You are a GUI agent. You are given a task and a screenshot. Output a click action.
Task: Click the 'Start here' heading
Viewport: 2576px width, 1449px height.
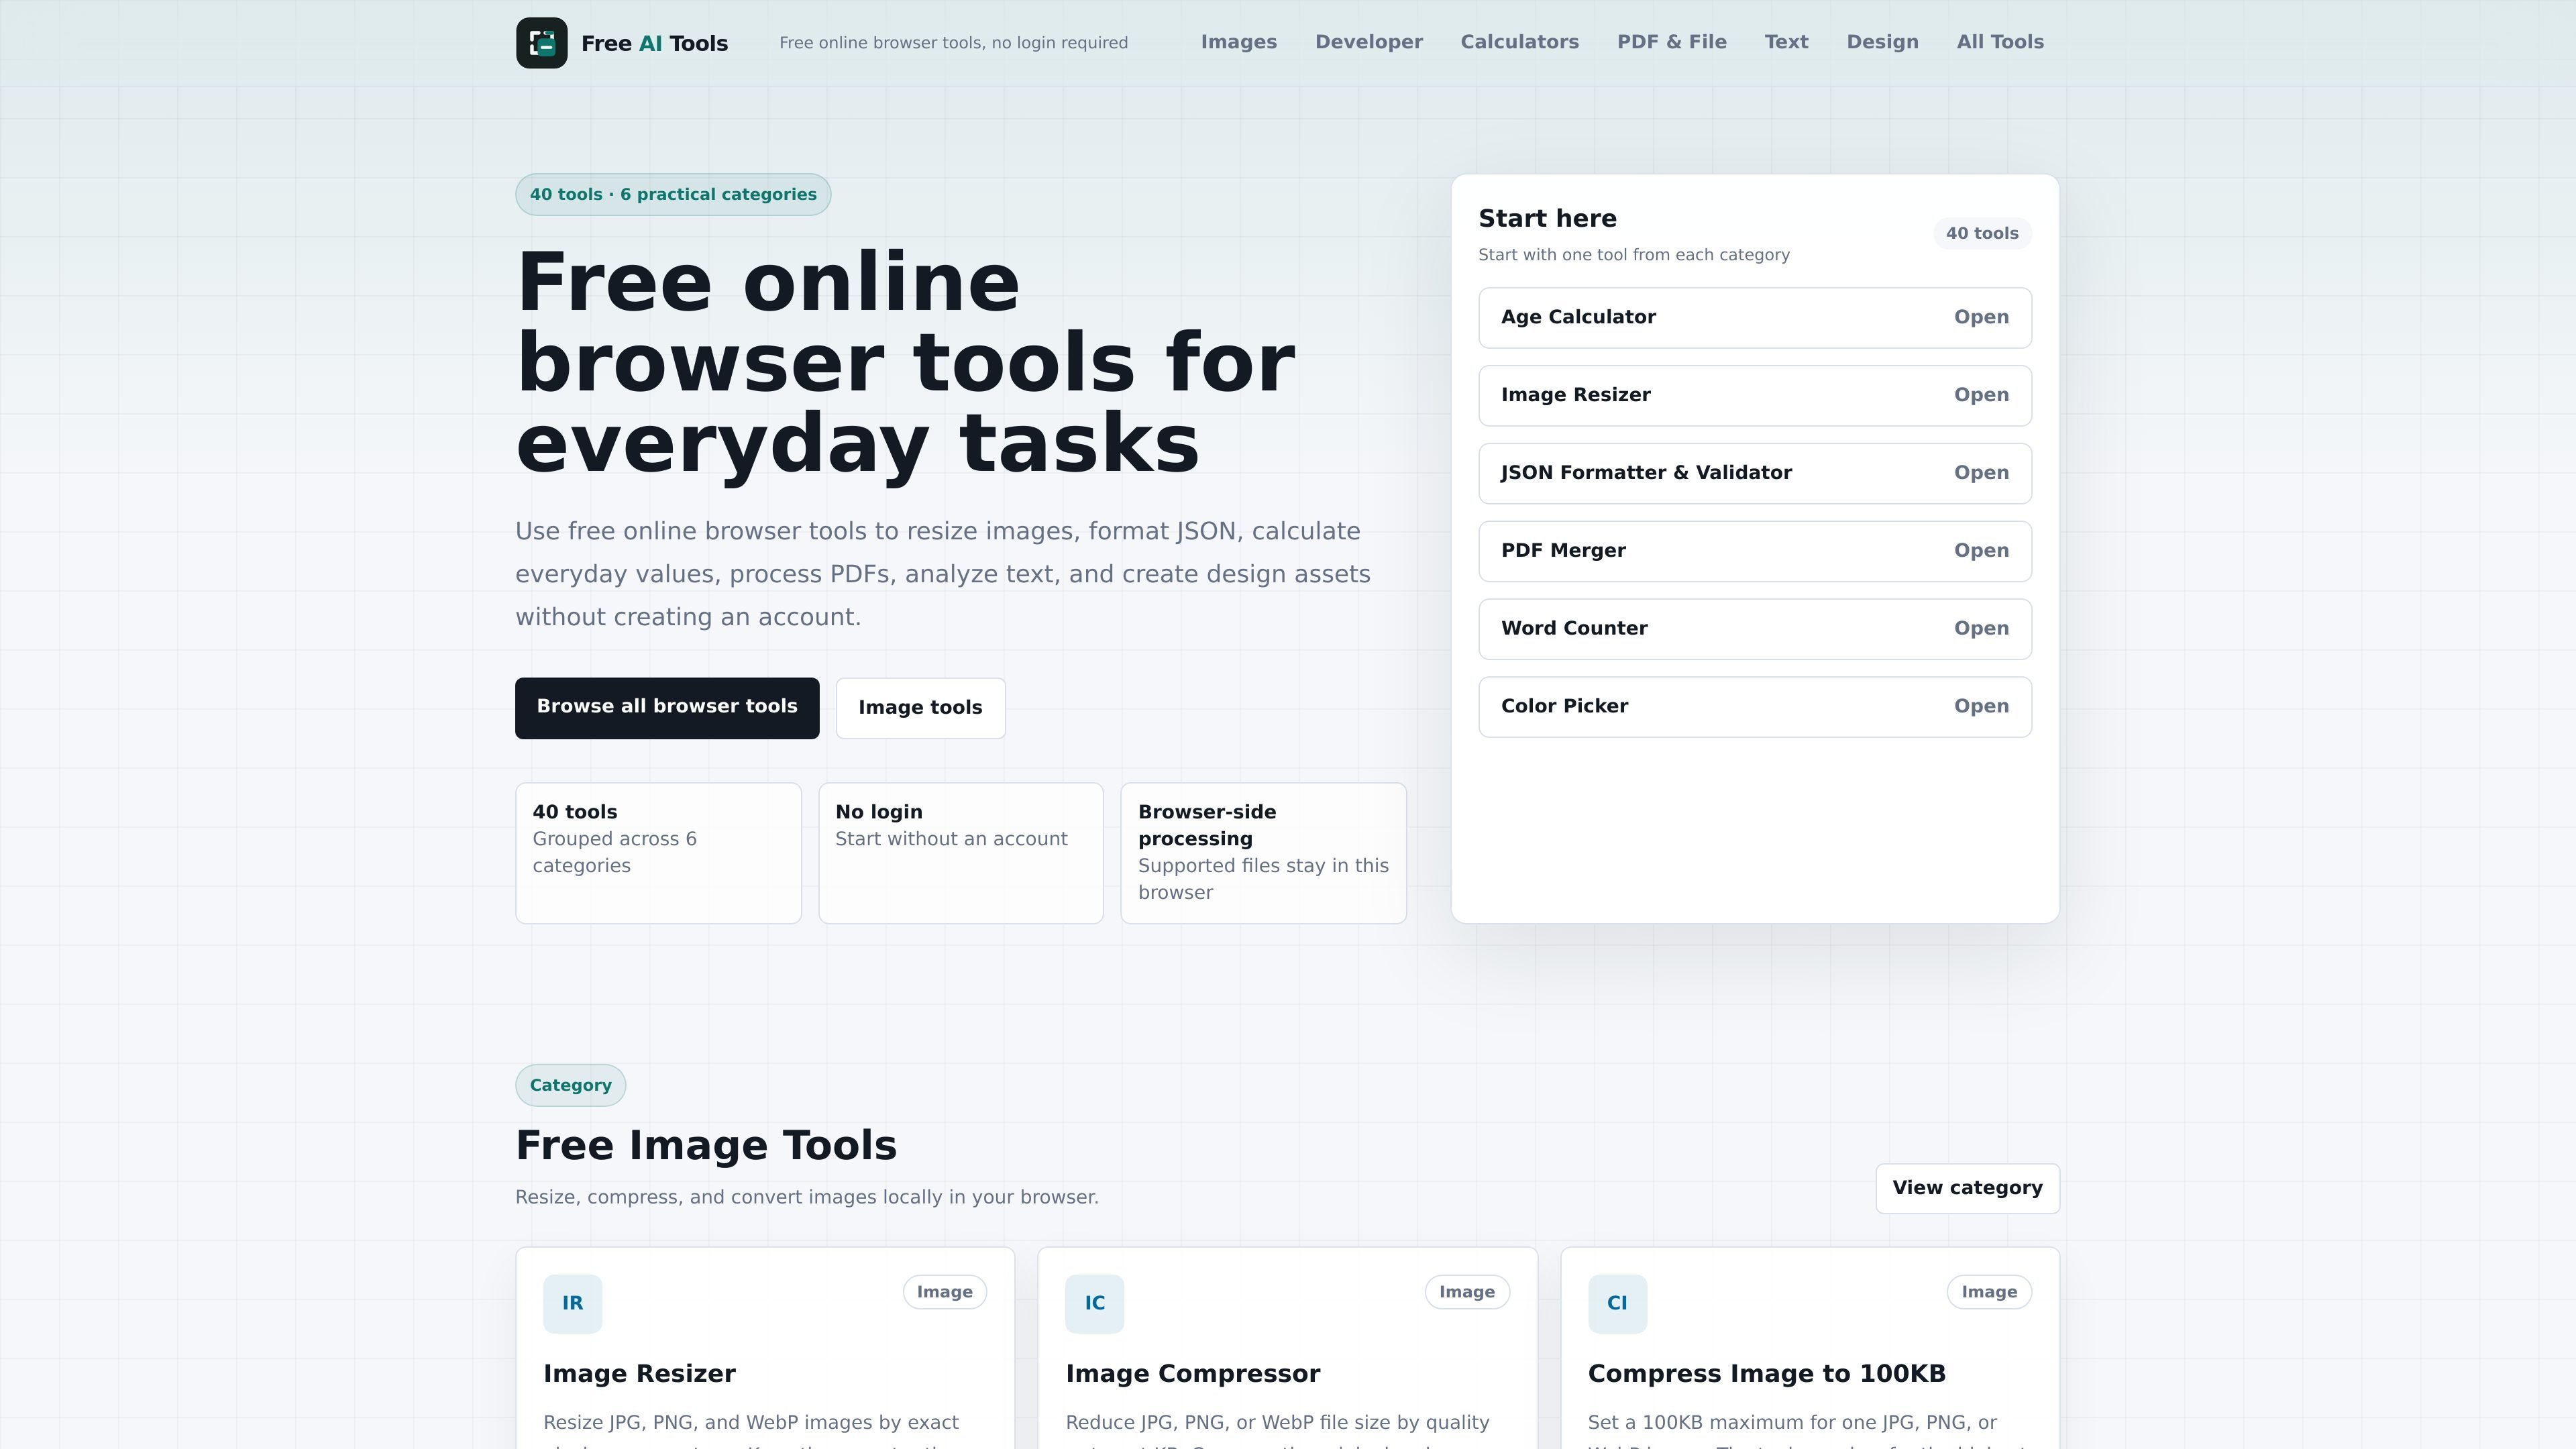click(x=1547, y=219)
